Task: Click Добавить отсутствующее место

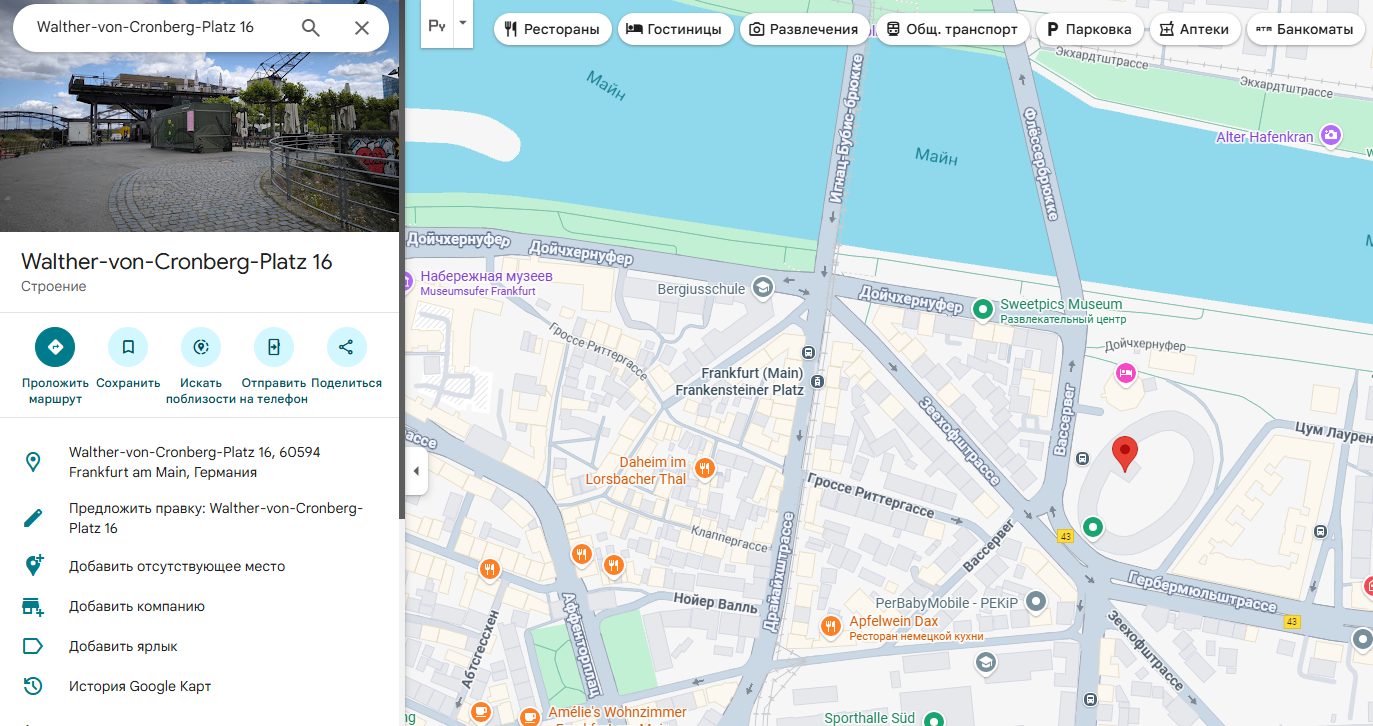Action: (176, 566)
